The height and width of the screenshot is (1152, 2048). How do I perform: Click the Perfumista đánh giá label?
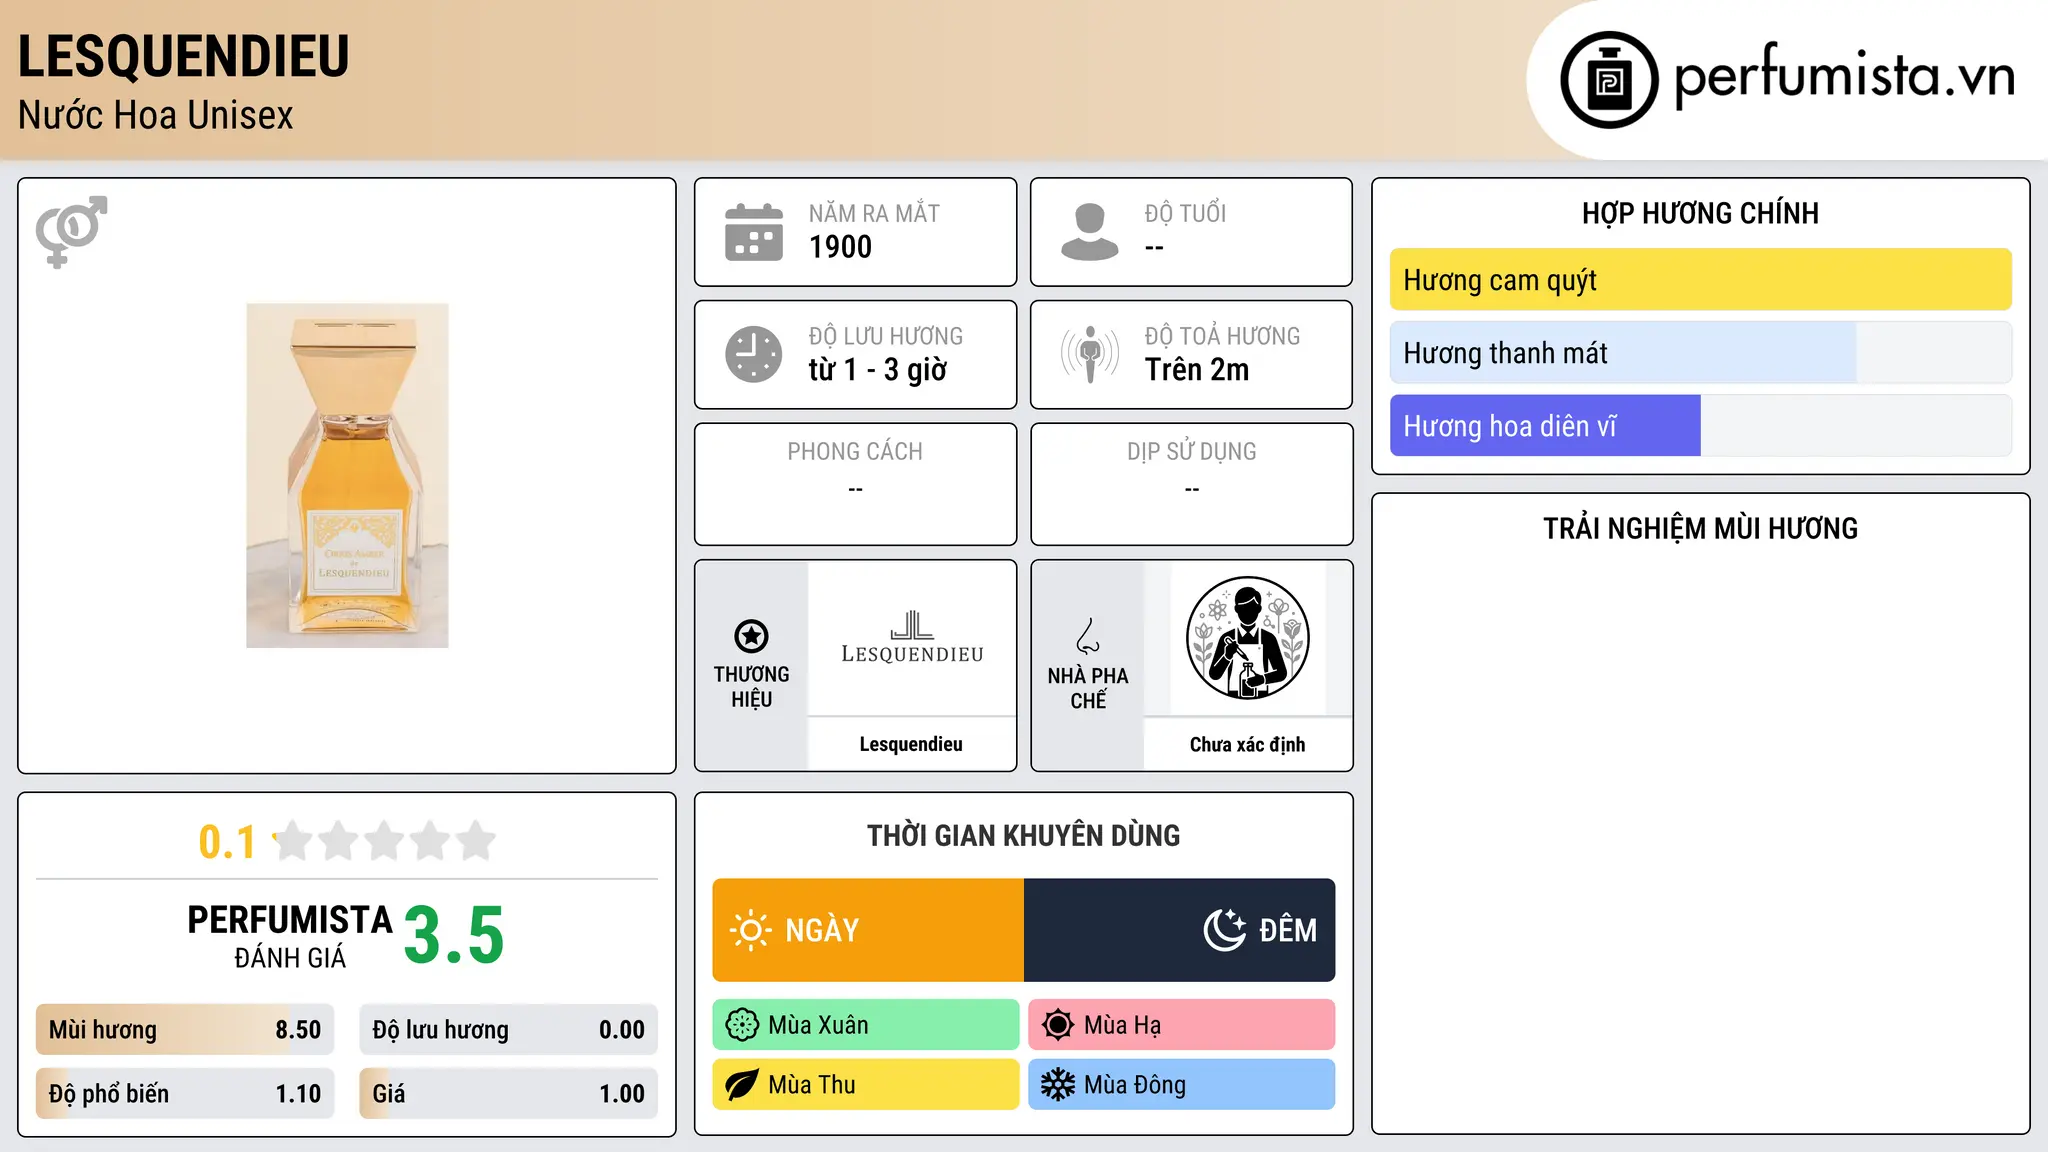tap(290, 936)
